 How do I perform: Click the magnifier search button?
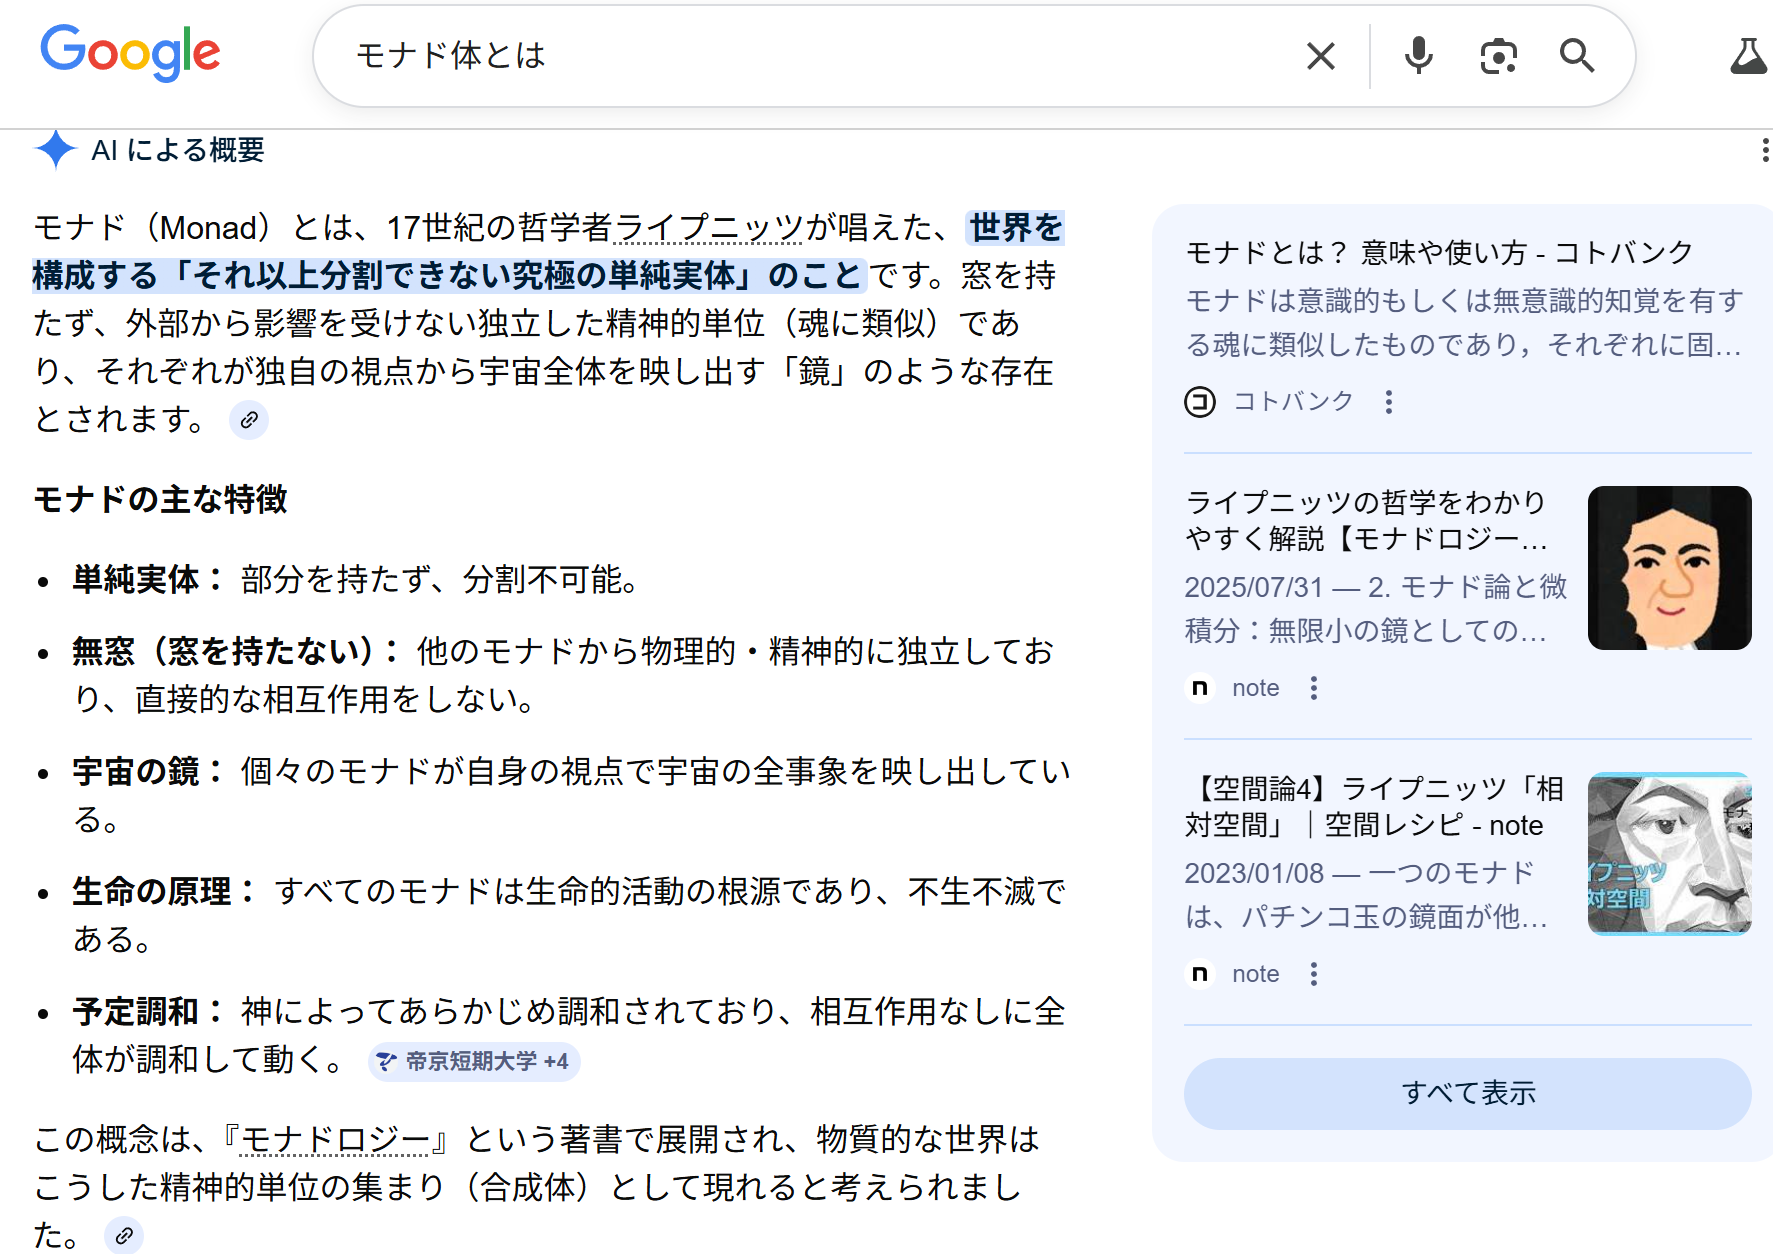tap(1577, 56)
